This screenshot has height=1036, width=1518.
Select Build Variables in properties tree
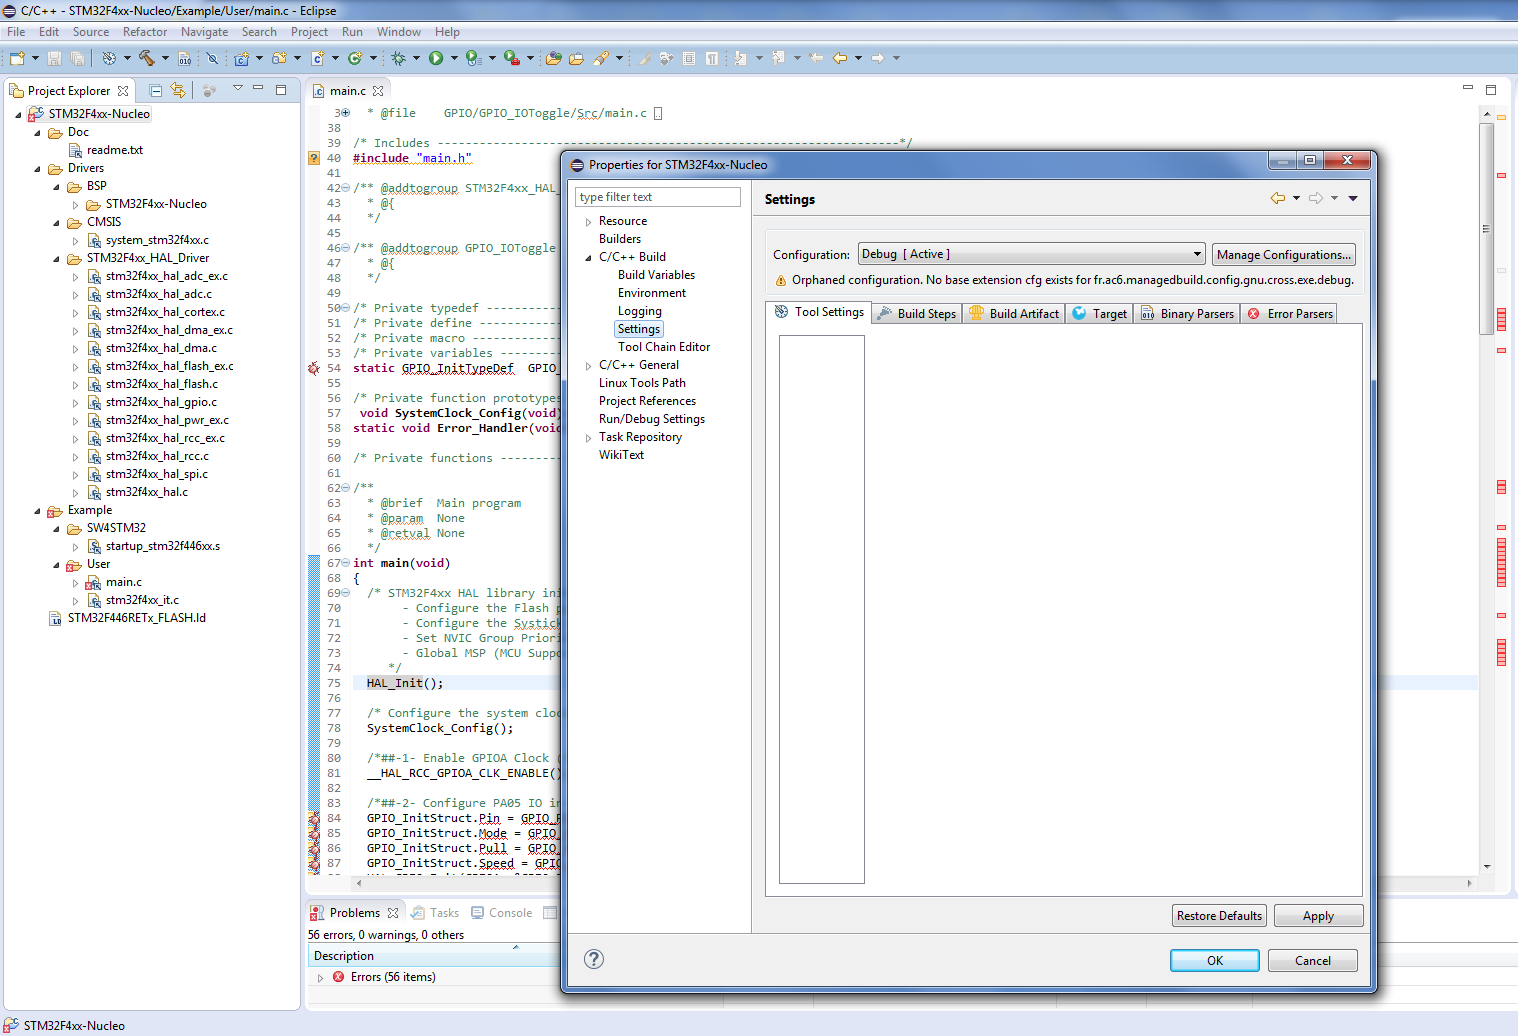click(x=656, y=275)
